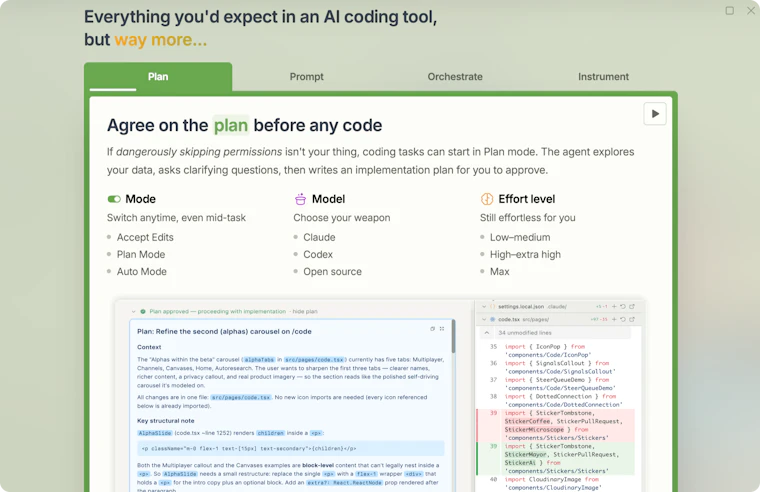
Task: Select the Accept Edits list item
Action: [x=145, y=238]
